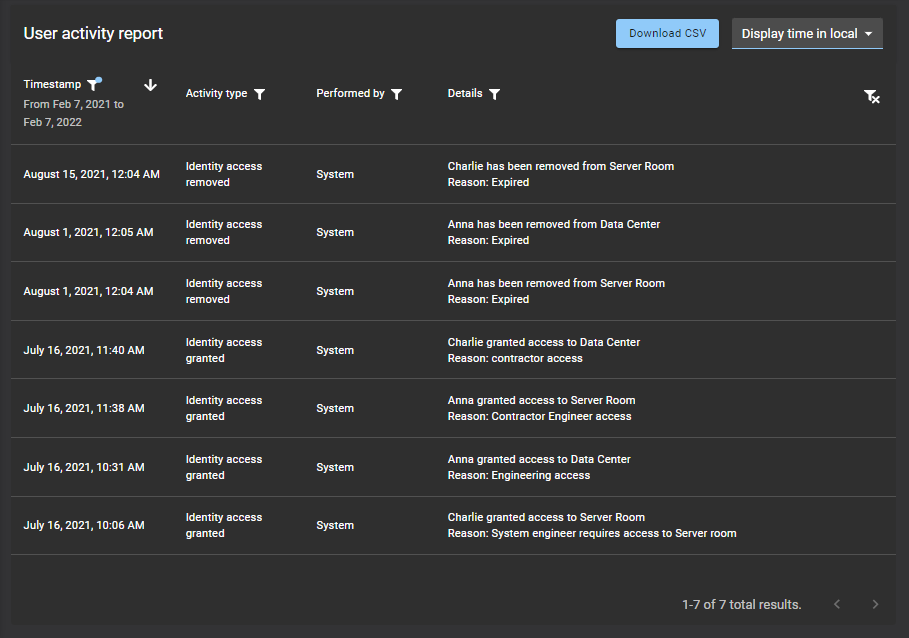The image size is (909, 638).
Task: Click the Performed by column label
Action: point(350,94)
